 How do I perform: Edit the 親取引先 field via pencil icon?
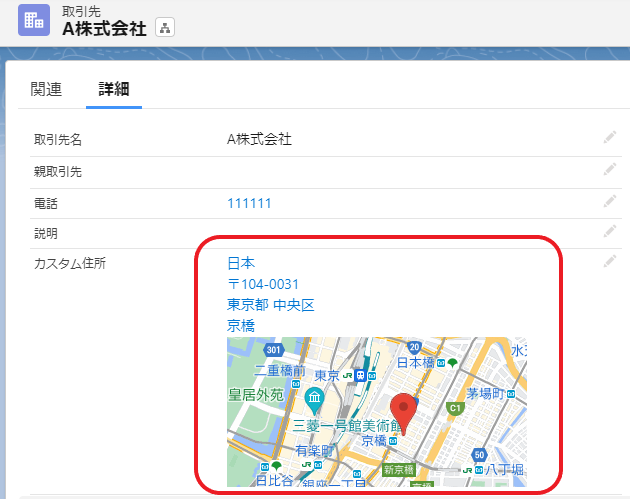pos(609,171)
